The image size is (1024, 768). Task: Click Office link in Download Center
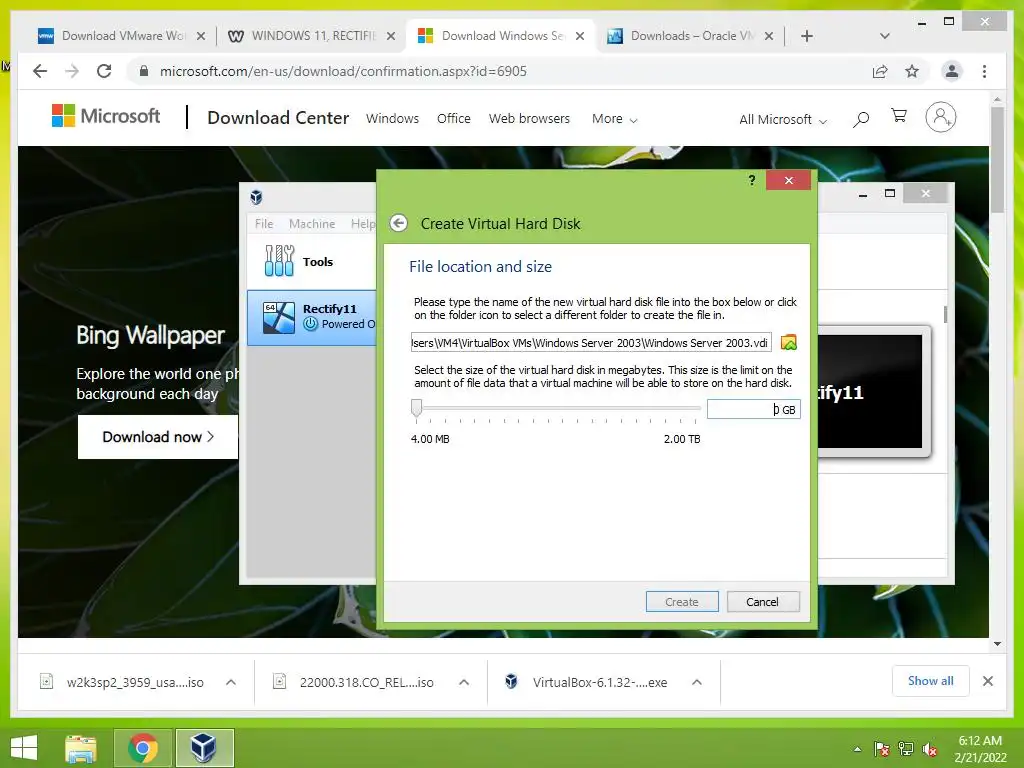pyautogui.click(x=453, y=118)
